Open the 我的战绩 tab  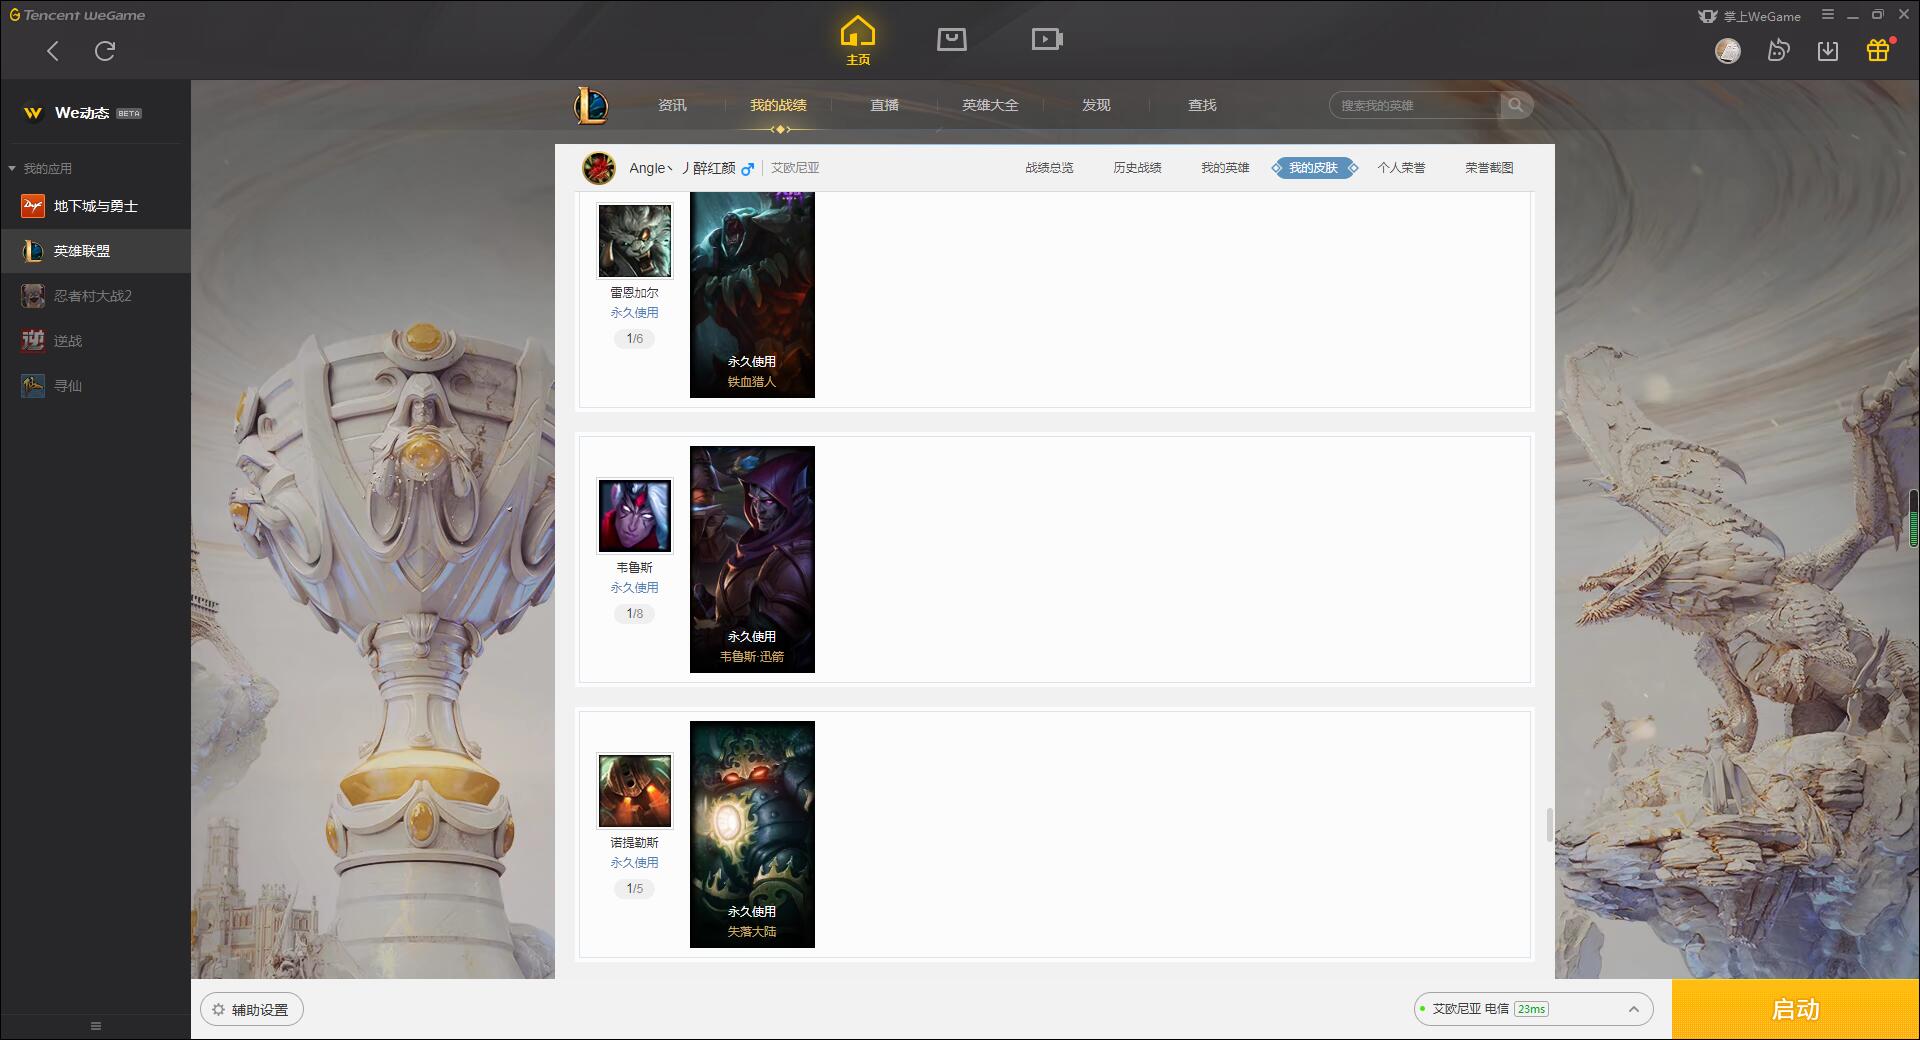[x=778, y=105]
